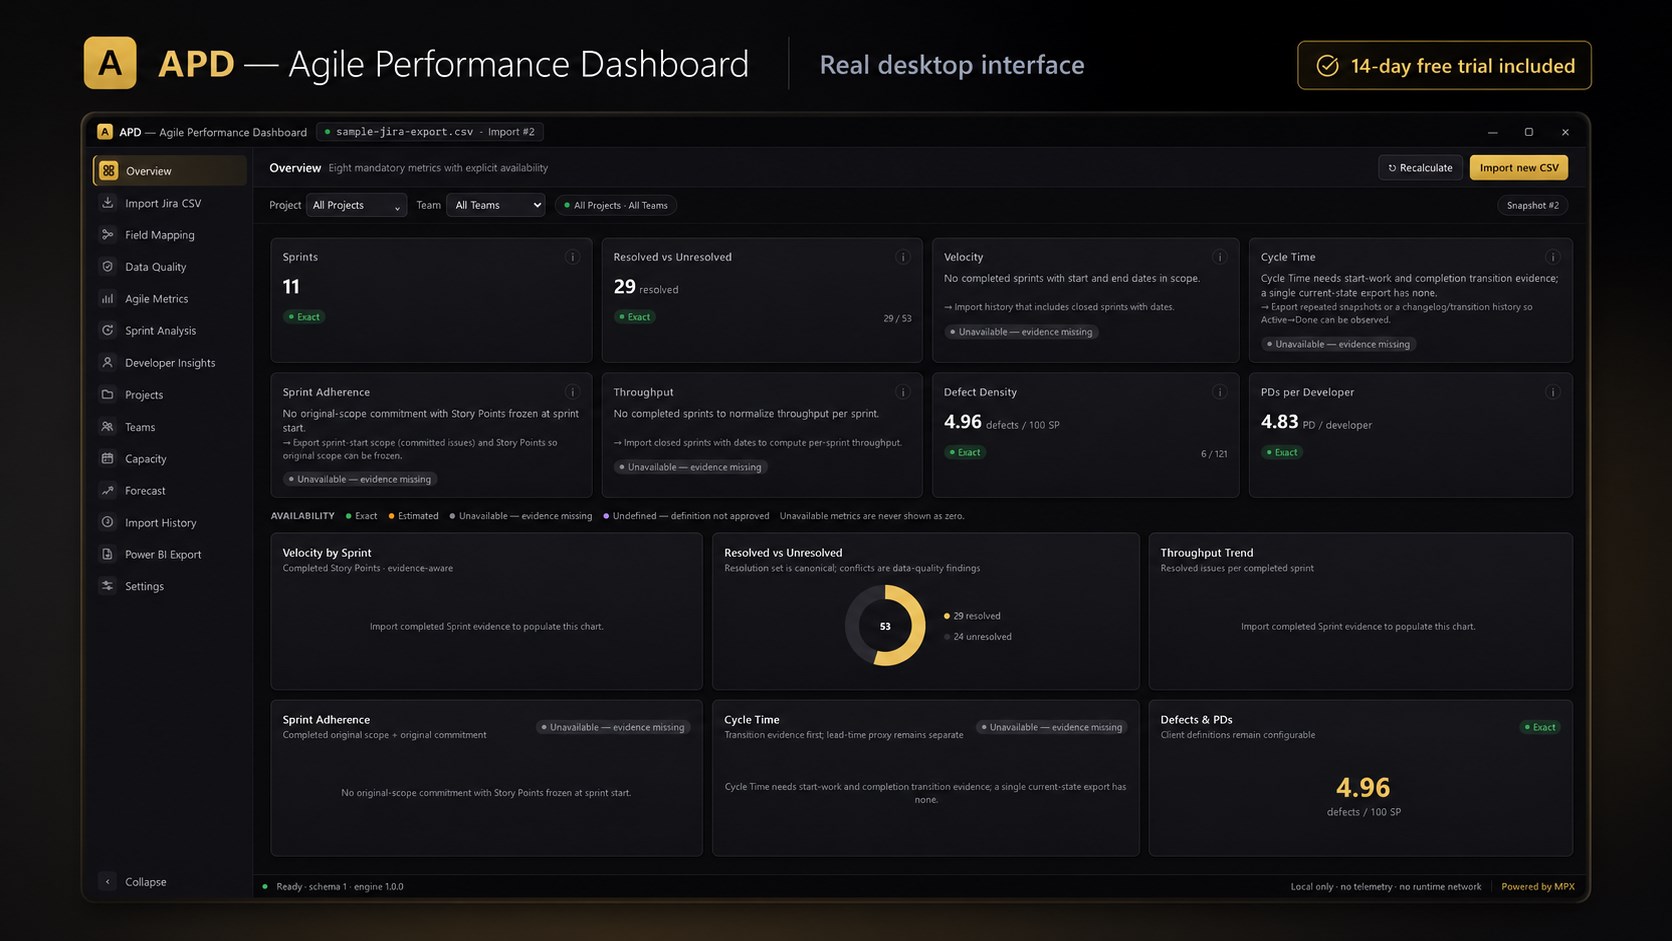Open the Power BI Export label
The image size is (1672, 941).
(x=163, y=555)
